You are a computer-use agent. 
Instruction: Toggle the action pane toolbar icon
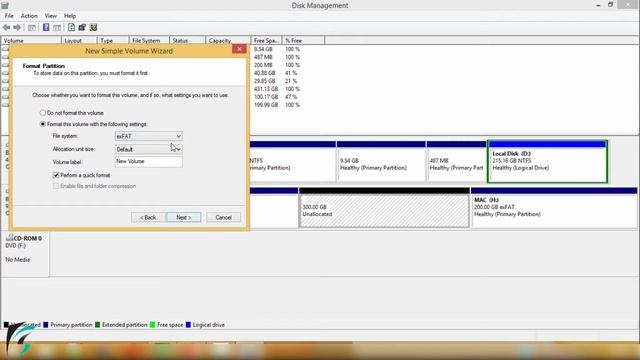(x=57, y=27)
